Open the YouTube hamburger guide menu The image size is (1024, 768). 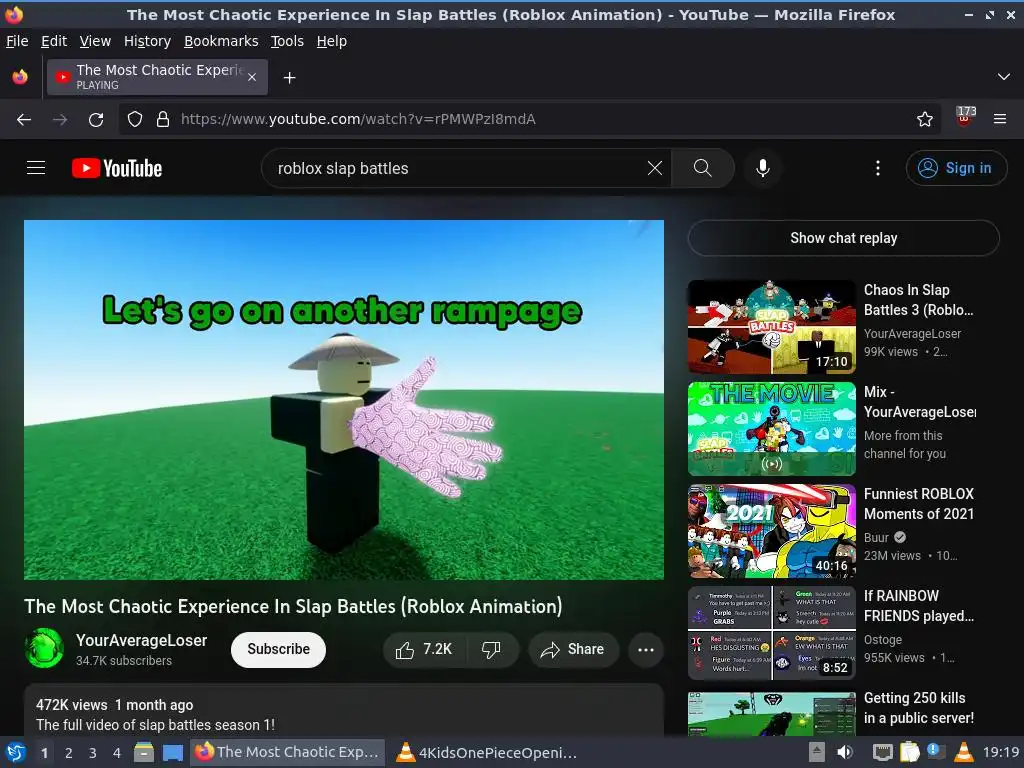36,168
